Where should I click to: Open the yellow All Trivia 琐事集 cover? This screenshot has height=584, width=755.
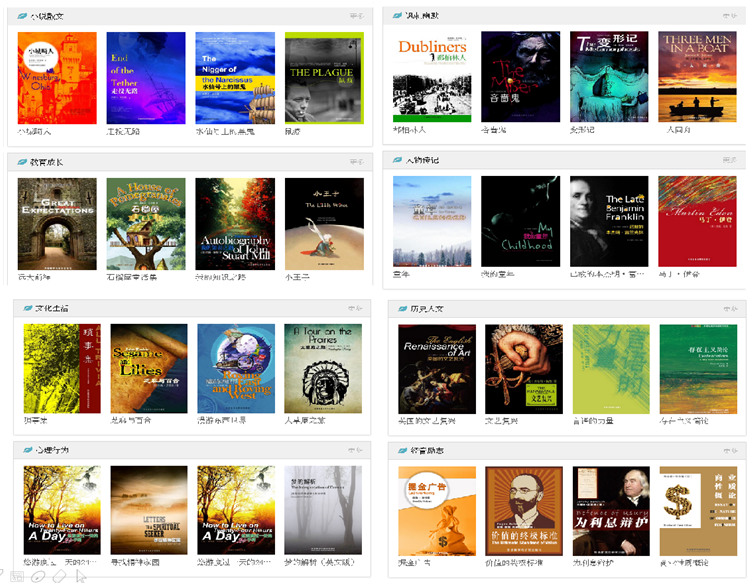tap(62, 368)
